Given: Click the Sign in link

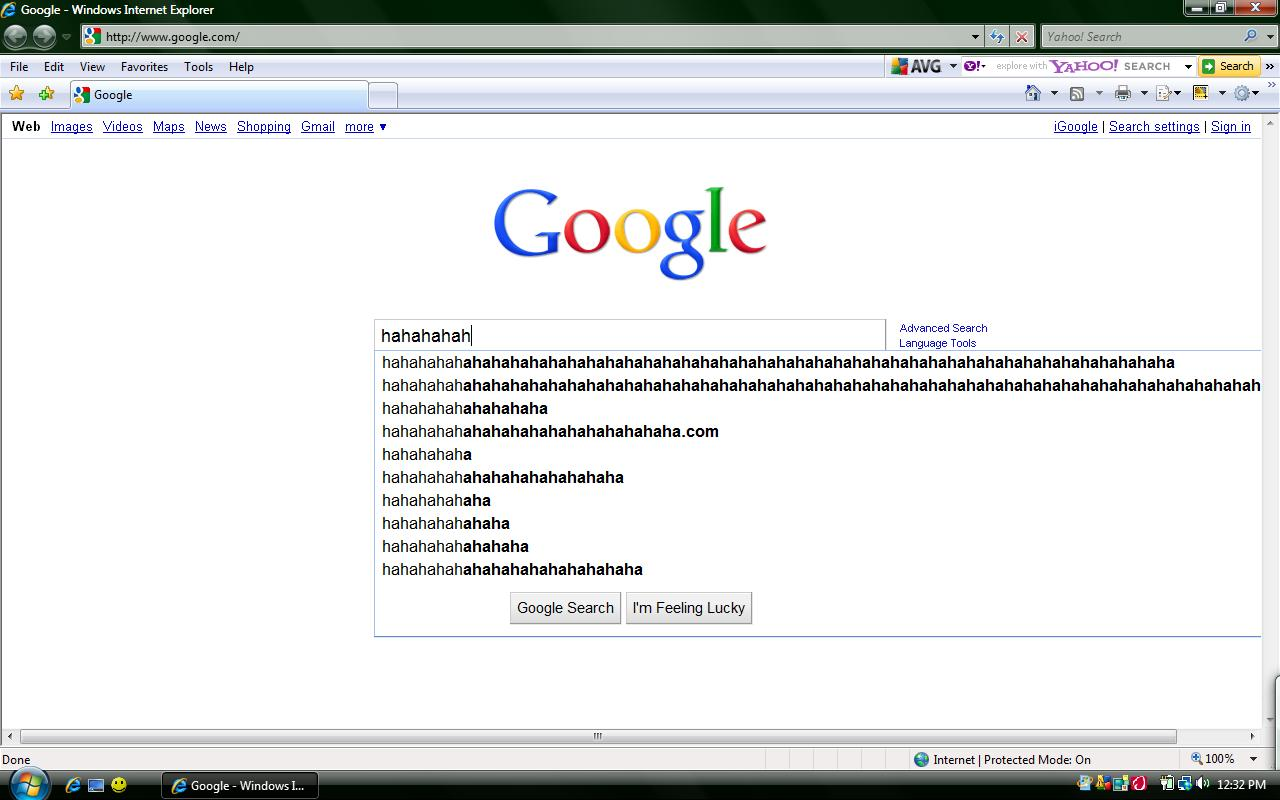Looking at the screenshot, I should click(1231, 127).
